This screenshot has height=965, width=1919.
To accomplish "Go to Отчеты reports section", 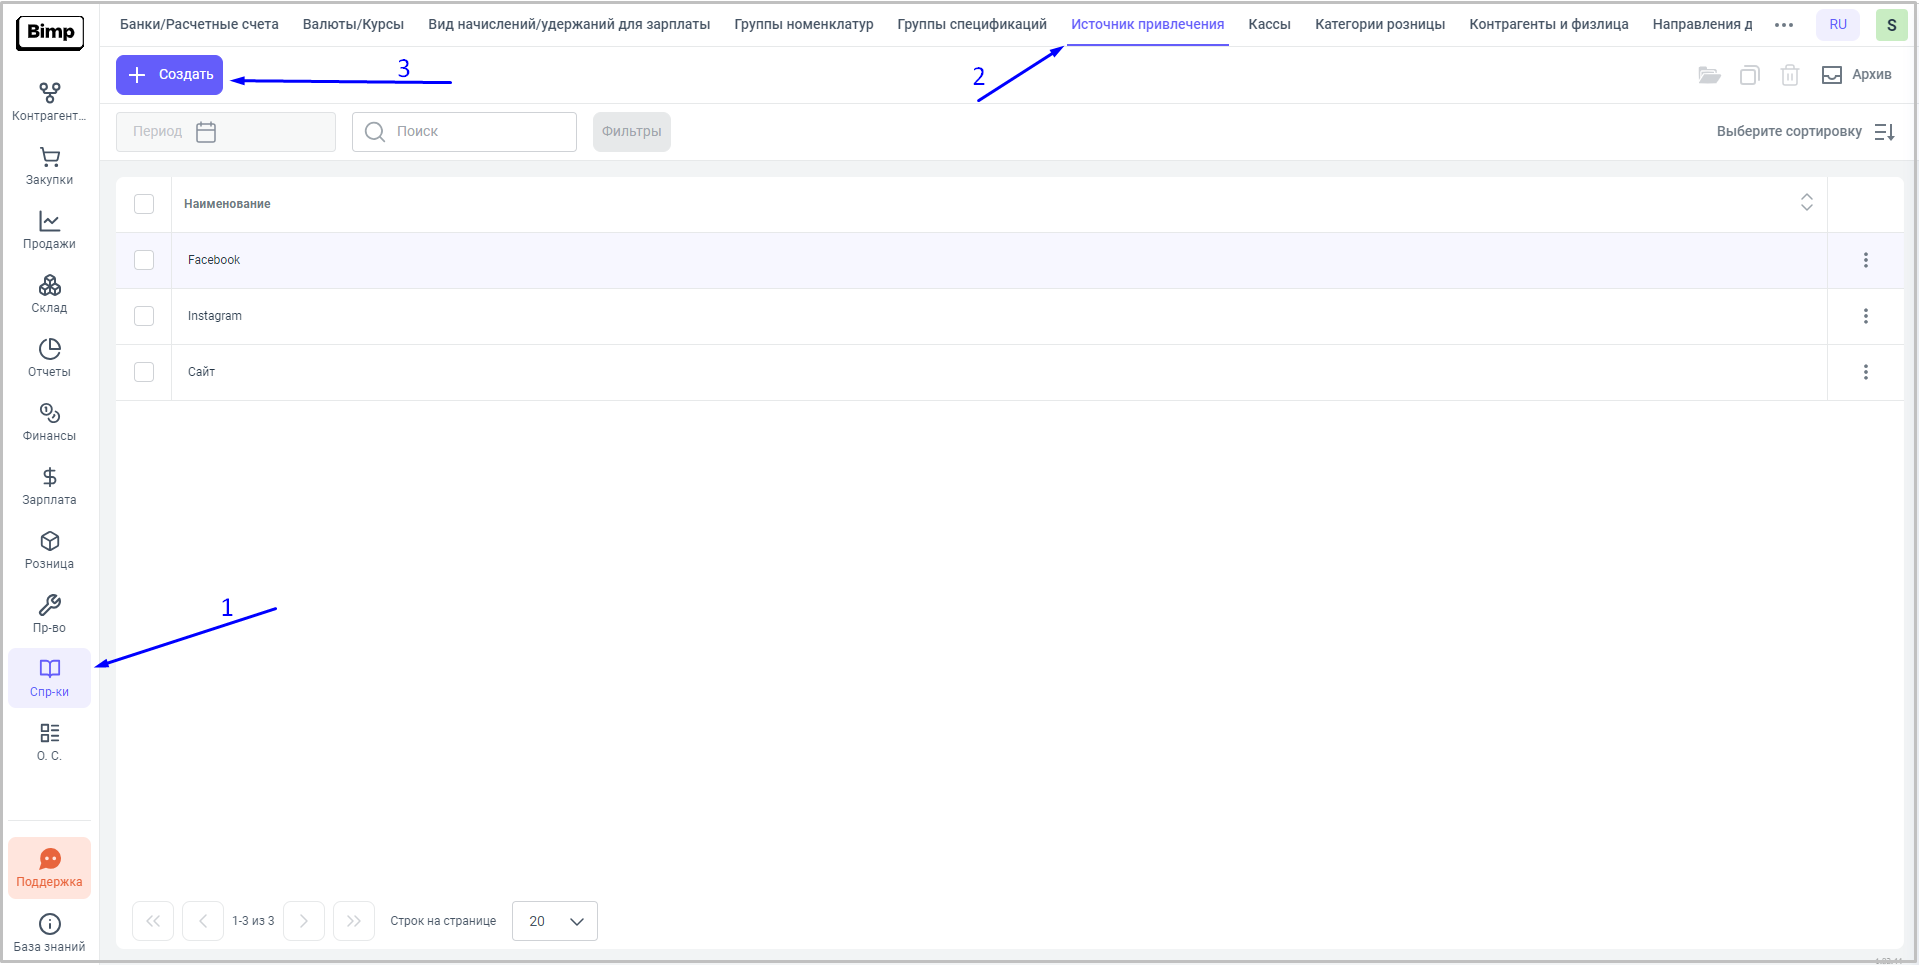I will tap(49, 358).
